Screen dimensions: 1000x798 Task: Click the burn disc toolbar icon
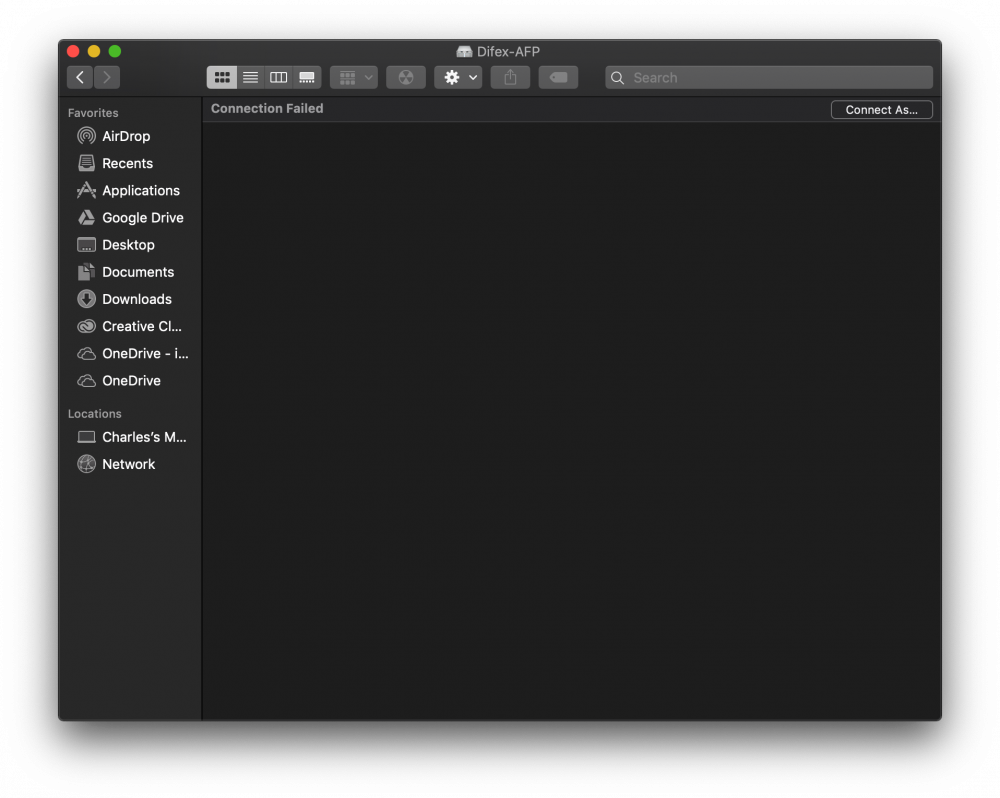point(406,77)
